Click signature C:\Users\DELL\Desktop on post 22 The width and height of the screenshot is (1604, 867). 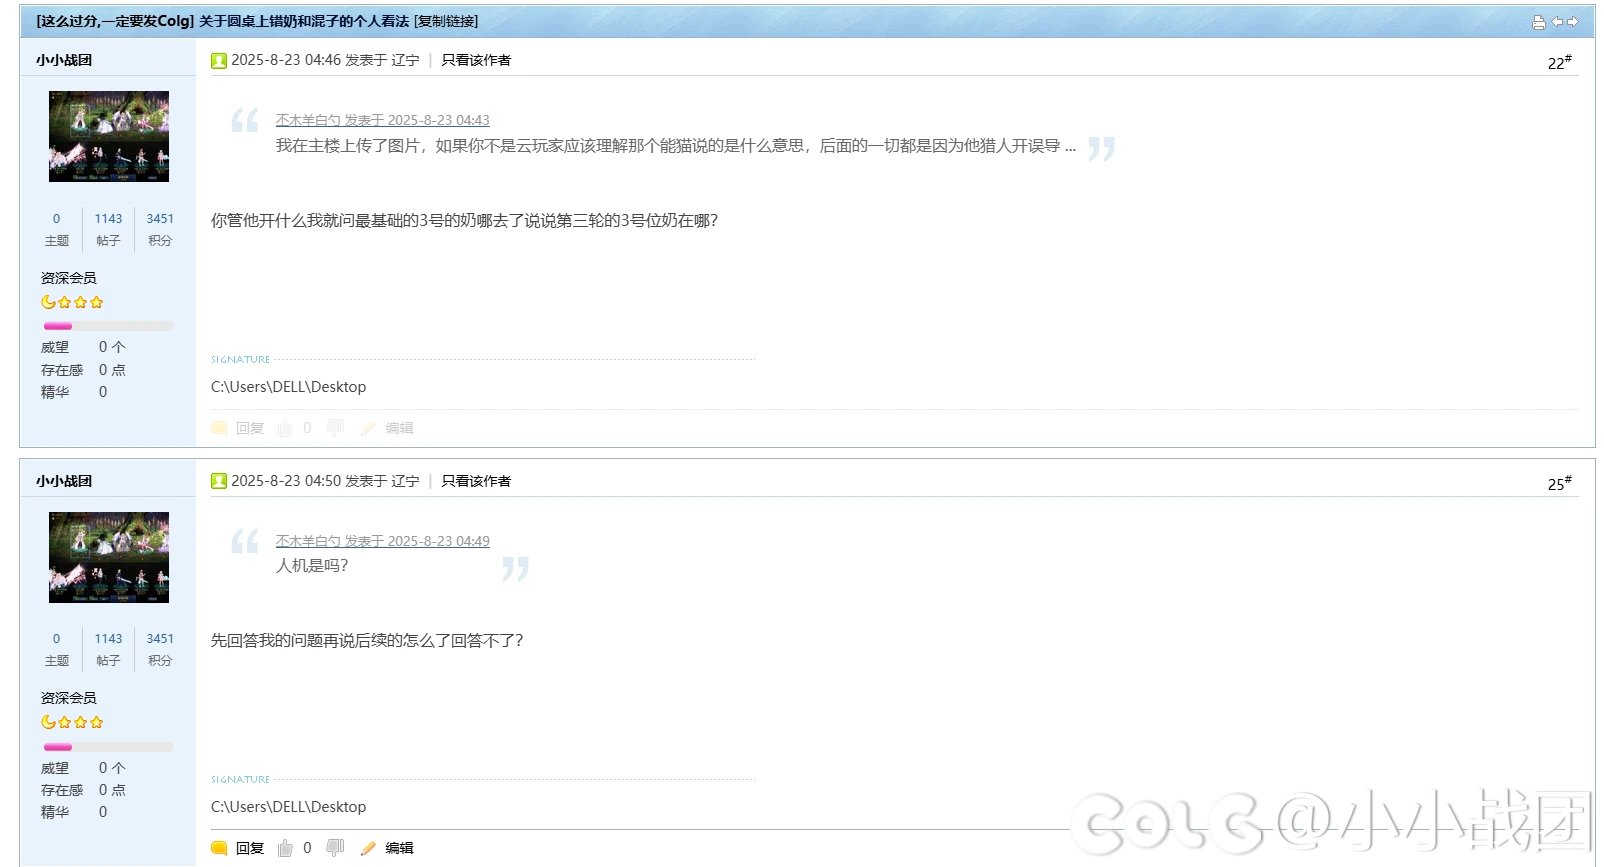(288, 387)
